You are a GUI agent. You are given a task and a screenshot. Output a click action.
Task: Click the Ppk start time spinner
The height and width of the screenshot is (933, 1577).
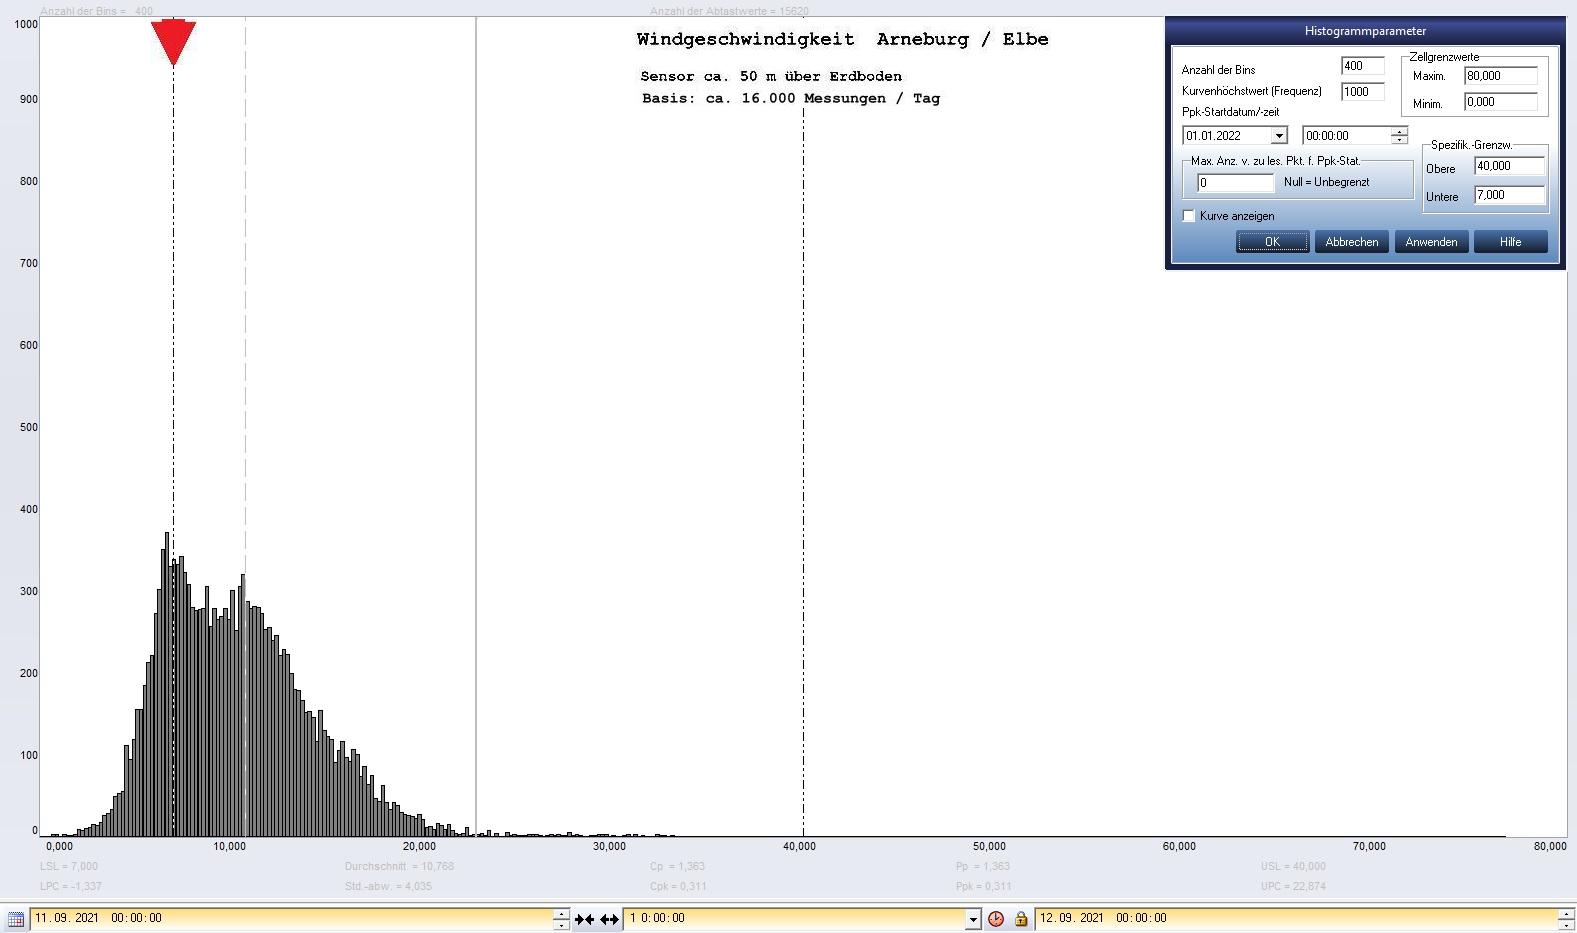click(1399, 136)
